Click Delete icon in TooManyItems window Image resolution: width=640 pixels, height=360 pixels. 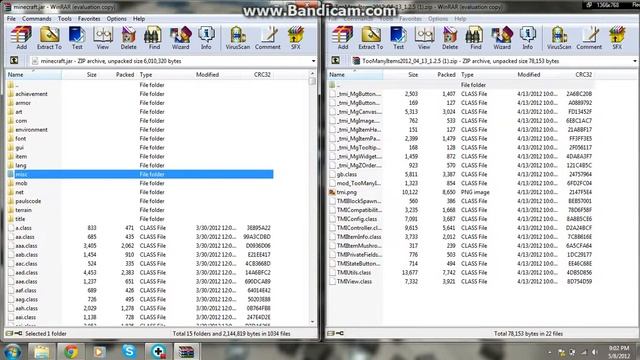[450, 38]
